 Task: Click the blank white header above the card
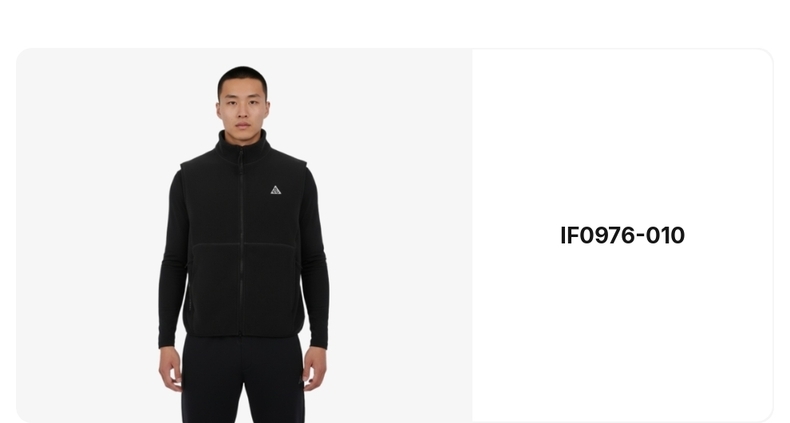(395, 23)
